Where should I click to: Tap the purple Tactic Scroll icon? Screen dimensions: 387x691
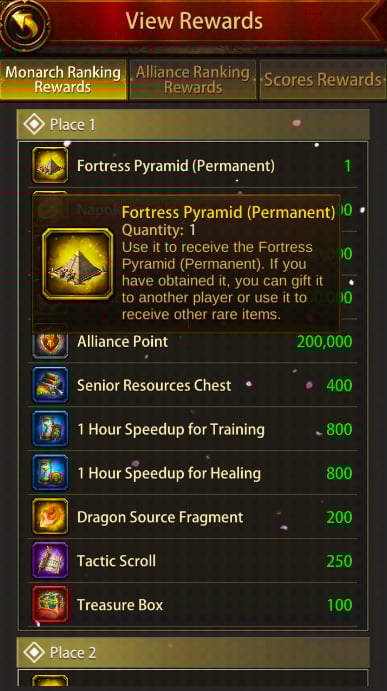click(50, 561)
